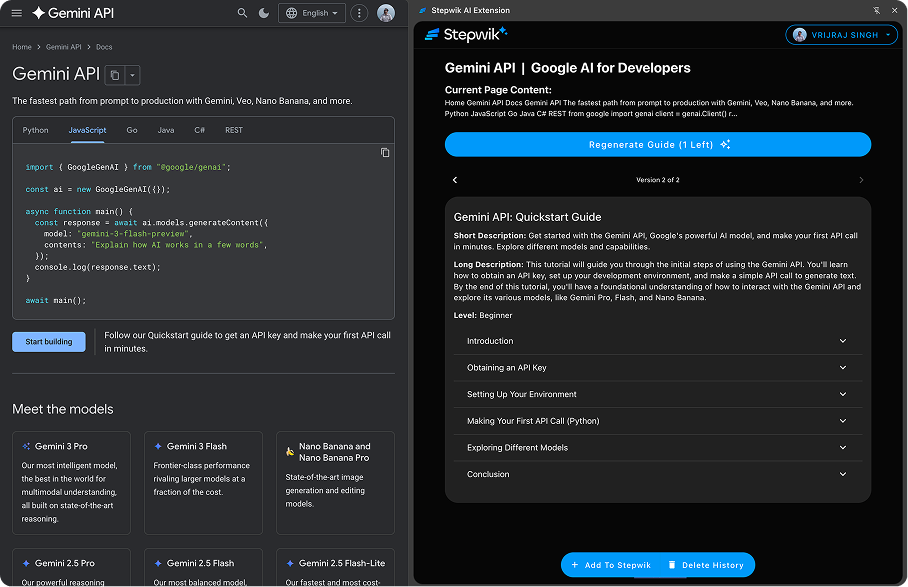Click 'Gemini API: Quickstart Guide' heading
Image resolution: width=908 pixels, height=587 pixels.
528,217
